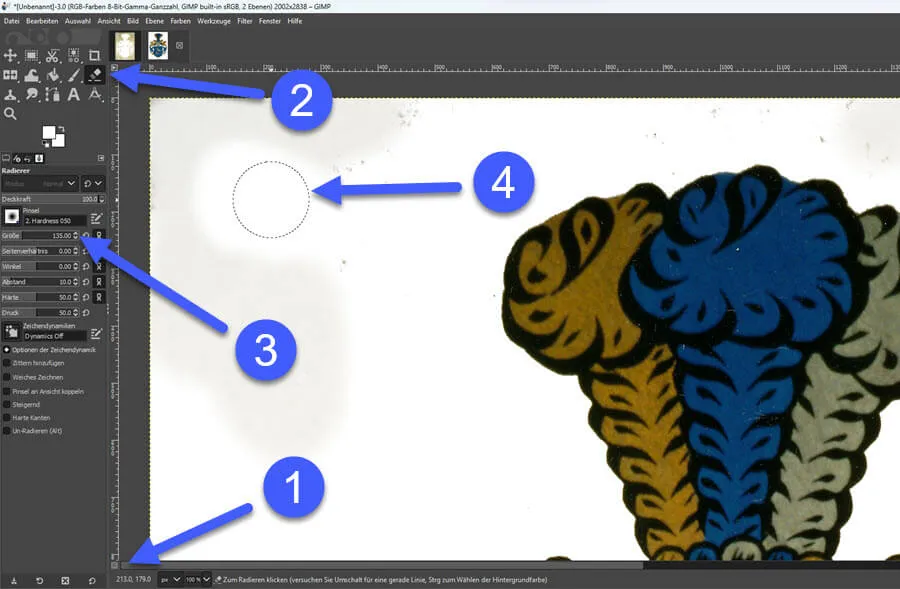Toggle the Harte Kanten option
The width and height of the screenshot is (900, 589).
7,417
